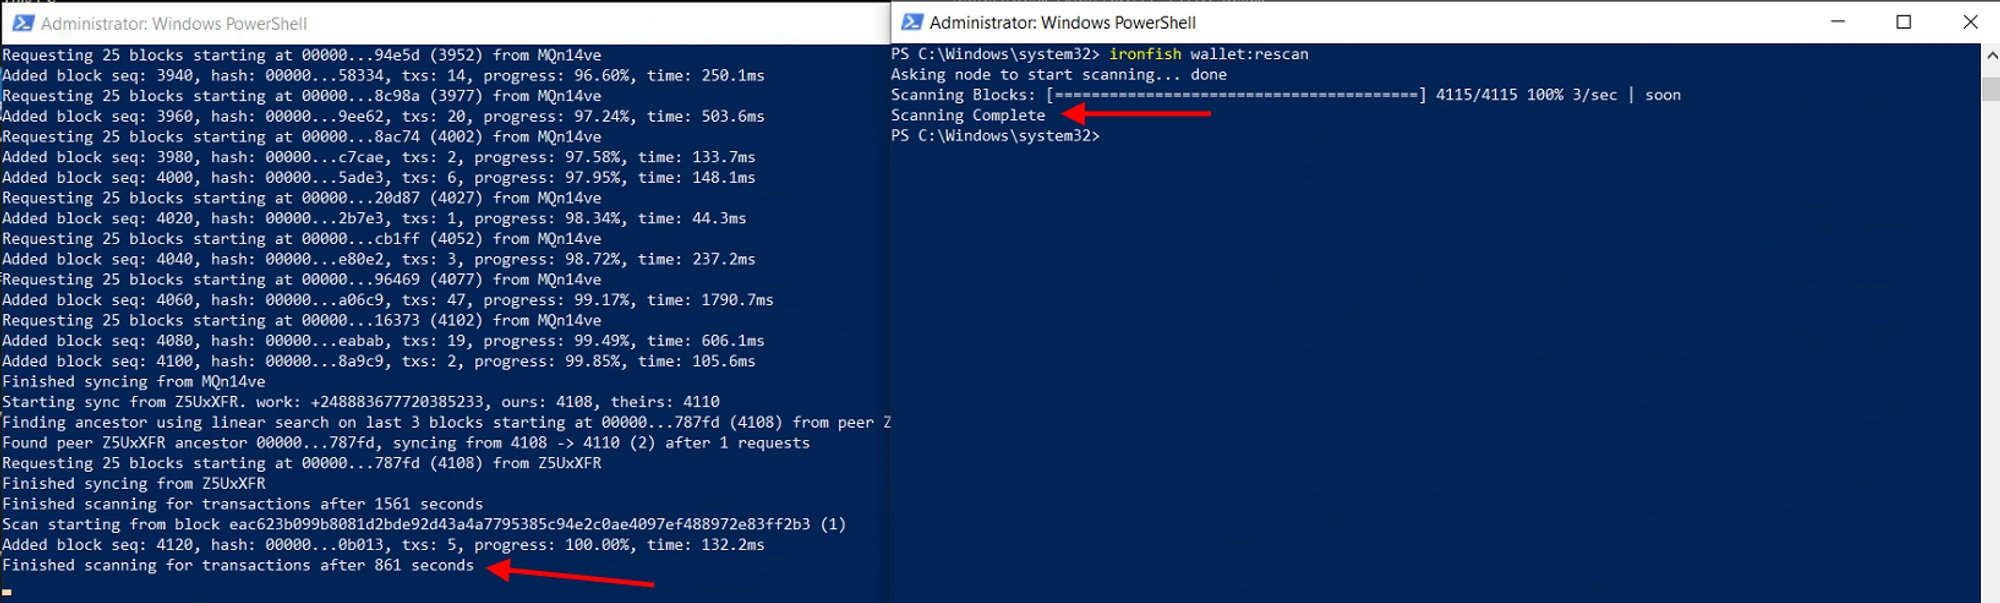Click the PowerShell icon in the right window title bar

coord(912,22)
